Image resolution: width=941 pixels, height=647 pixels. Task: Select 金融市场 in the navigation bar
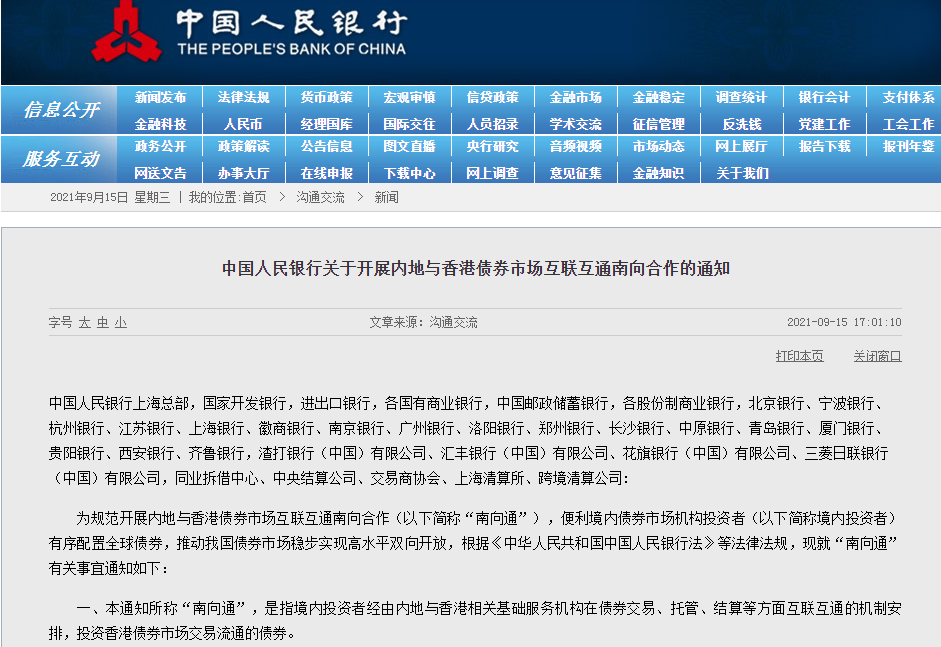[x=575, y=97]
